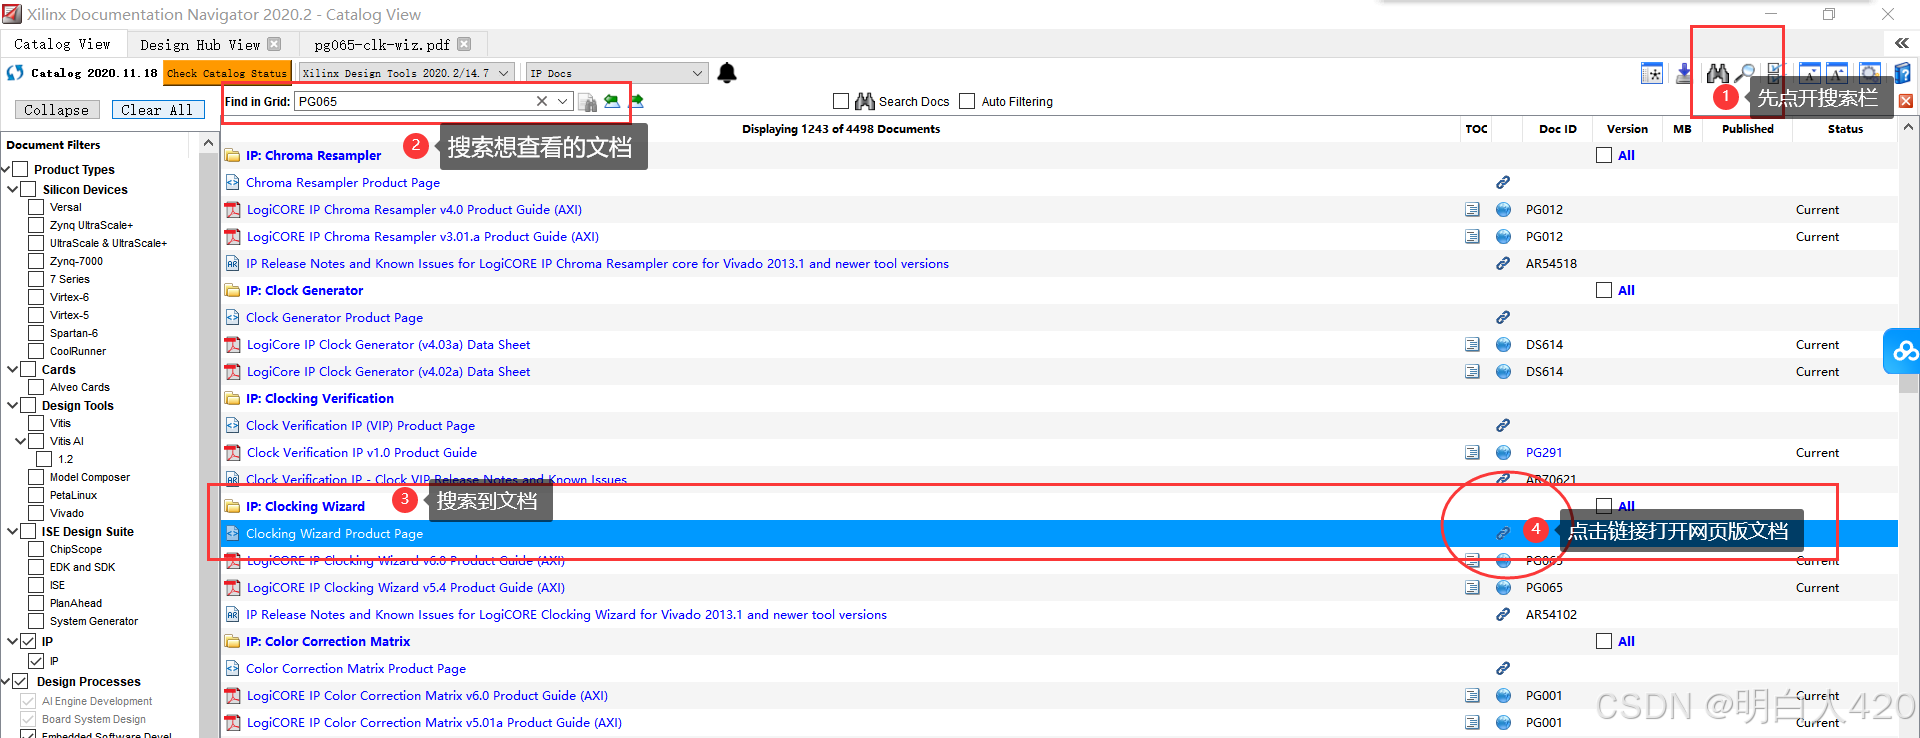Click the PDF icon of Clock Verification IP v1.0
Image resolution: width=1920 pixels, height=738 pixels.
click(x=232, y=453)
